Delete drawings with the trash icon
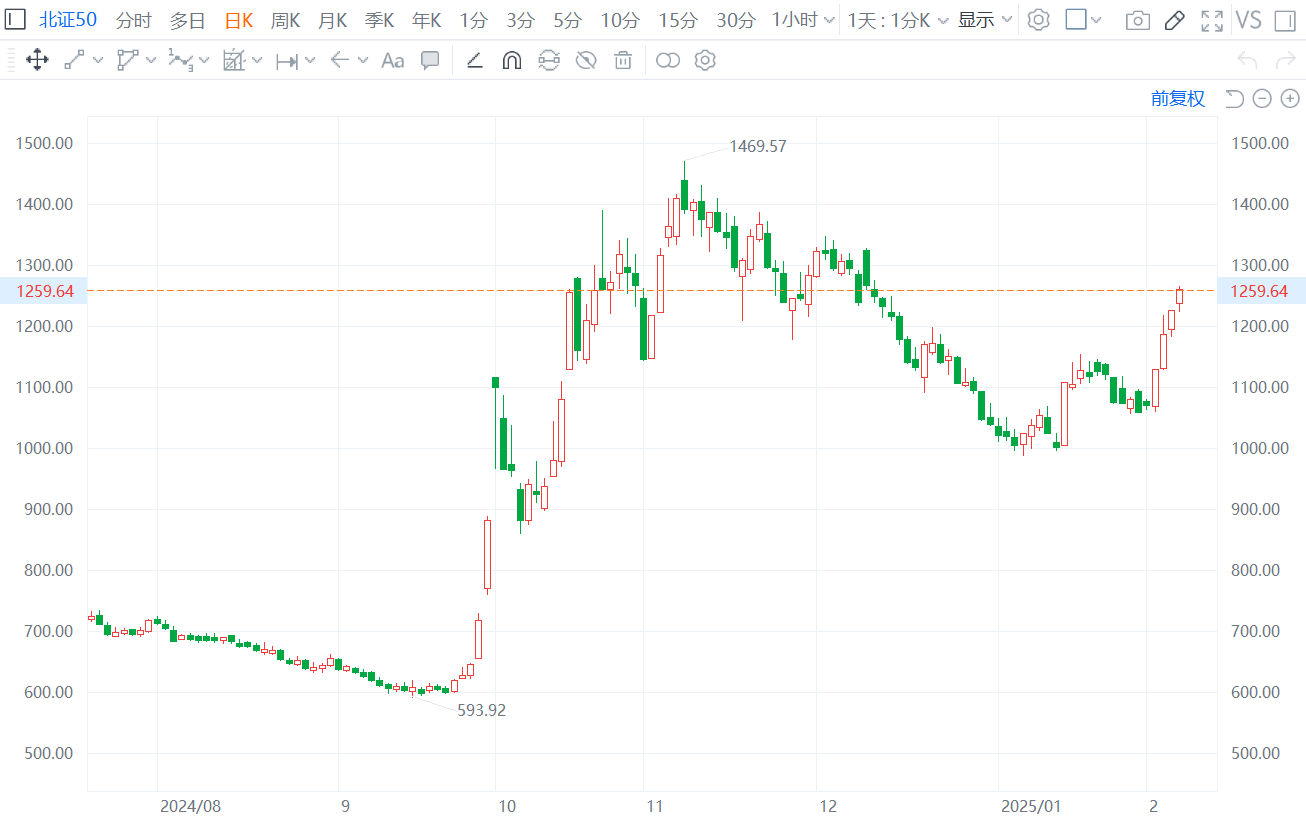This screenshot has width=1306, height=829. coord(623,61)
